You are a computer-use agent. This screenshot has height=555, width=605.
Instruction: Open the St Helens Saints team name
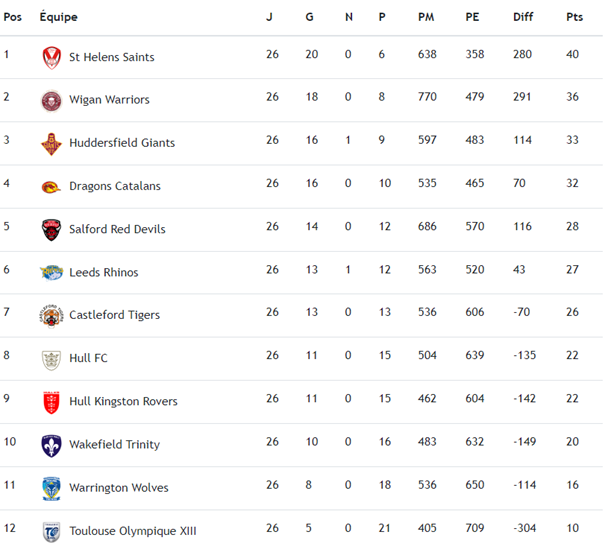point(112,58)
